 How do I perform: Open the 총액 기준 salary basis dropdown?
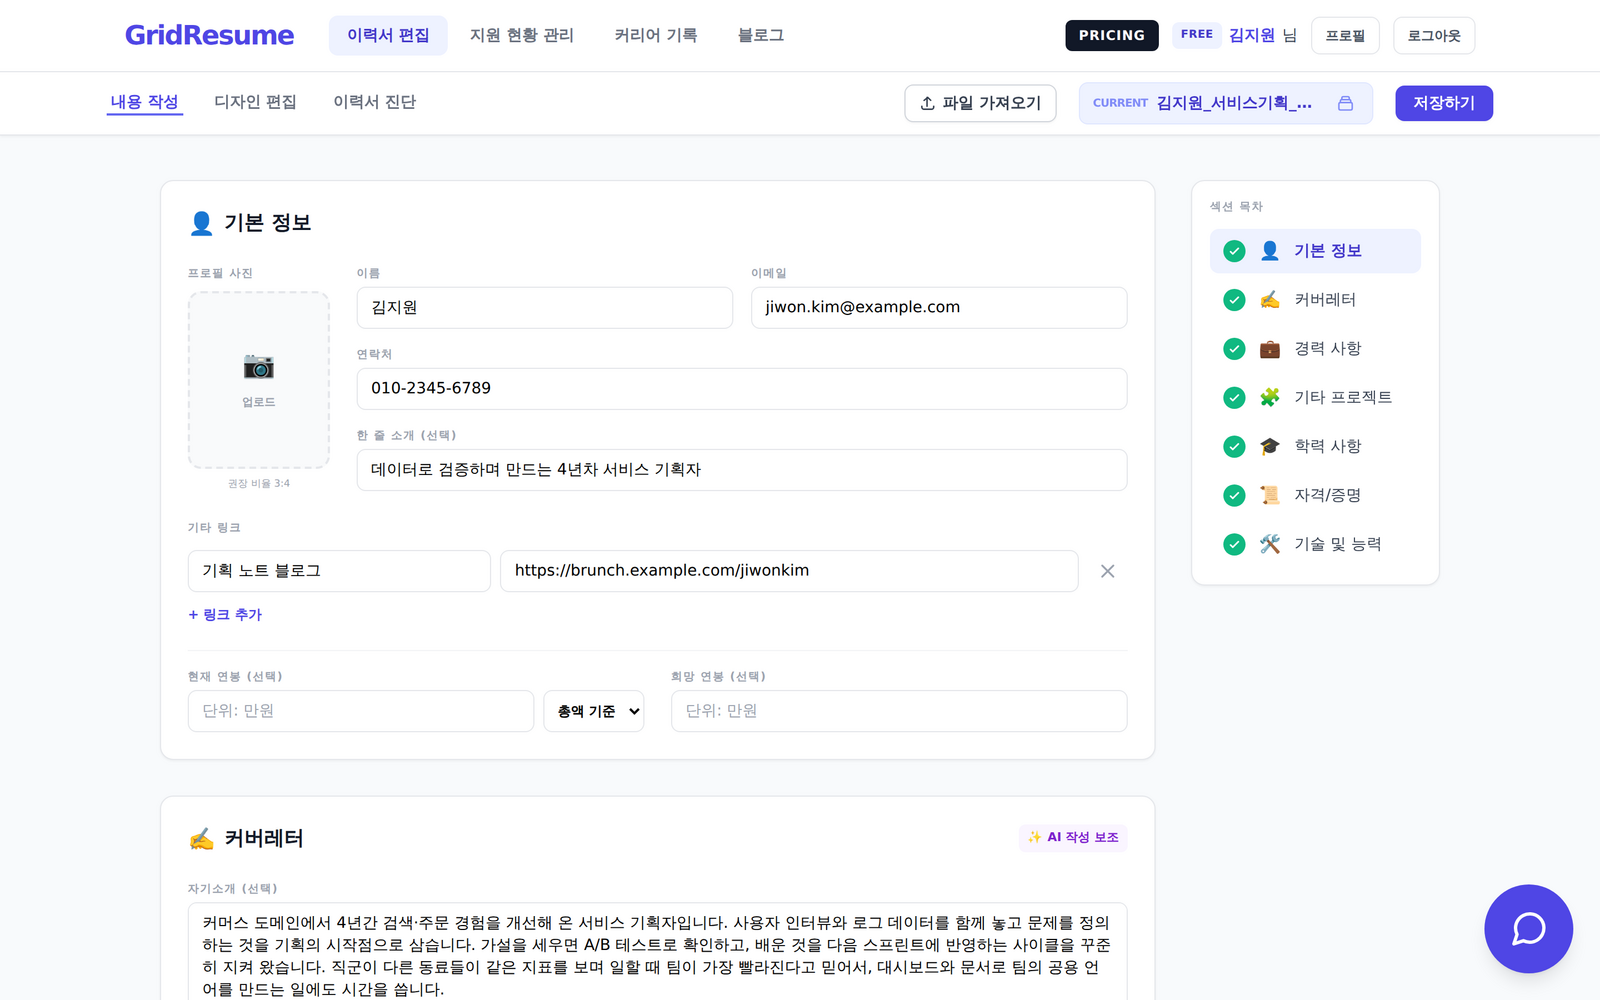[594, 711]
